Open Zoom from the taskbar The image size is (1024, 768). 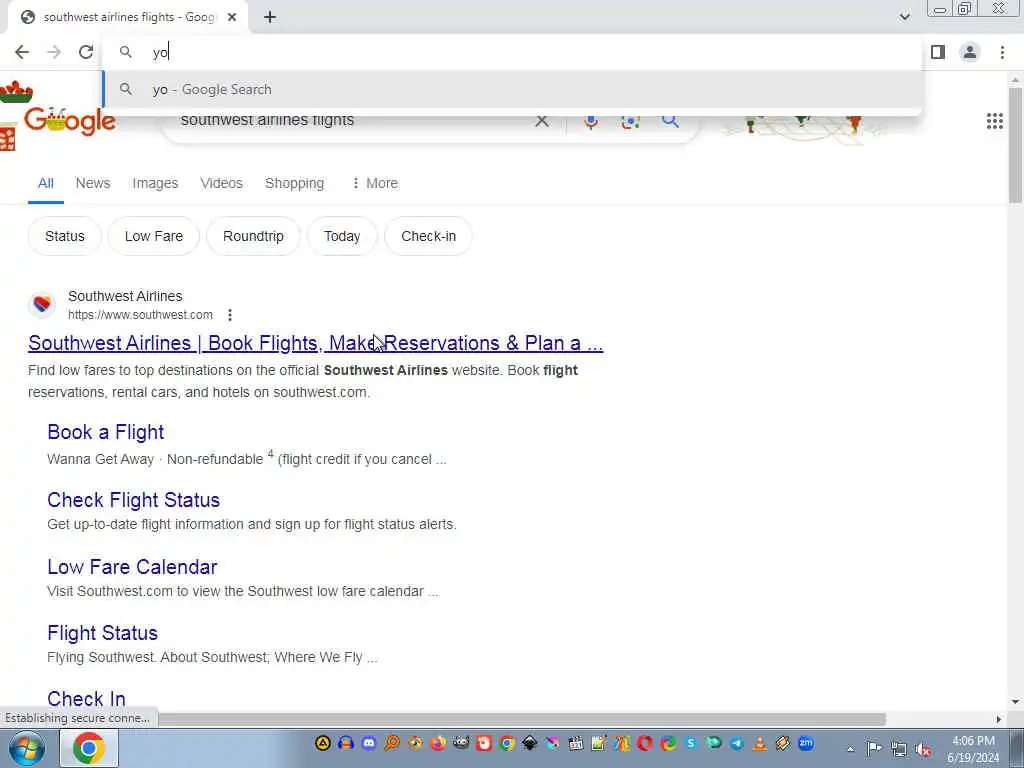coord(806,743)
